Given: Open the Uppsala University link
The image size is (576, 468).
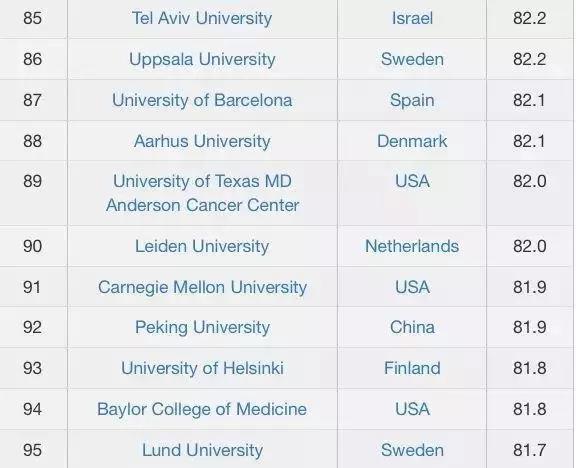Looking at the screenshot, I should [202, 59].
